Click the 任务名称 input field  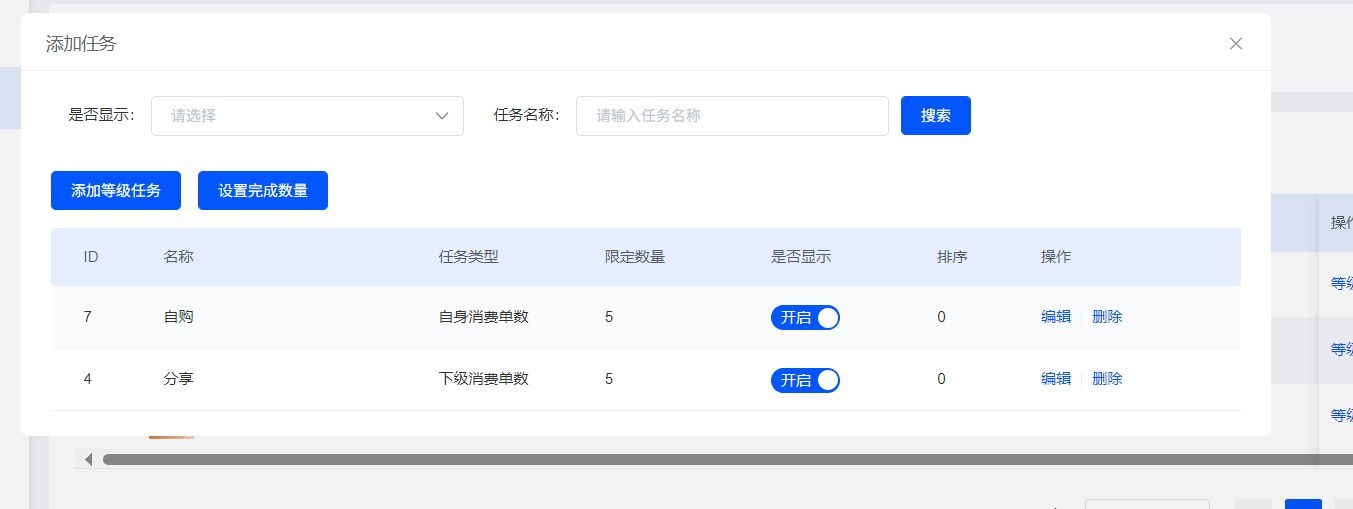pyautogui.click(x=731, y=116)
